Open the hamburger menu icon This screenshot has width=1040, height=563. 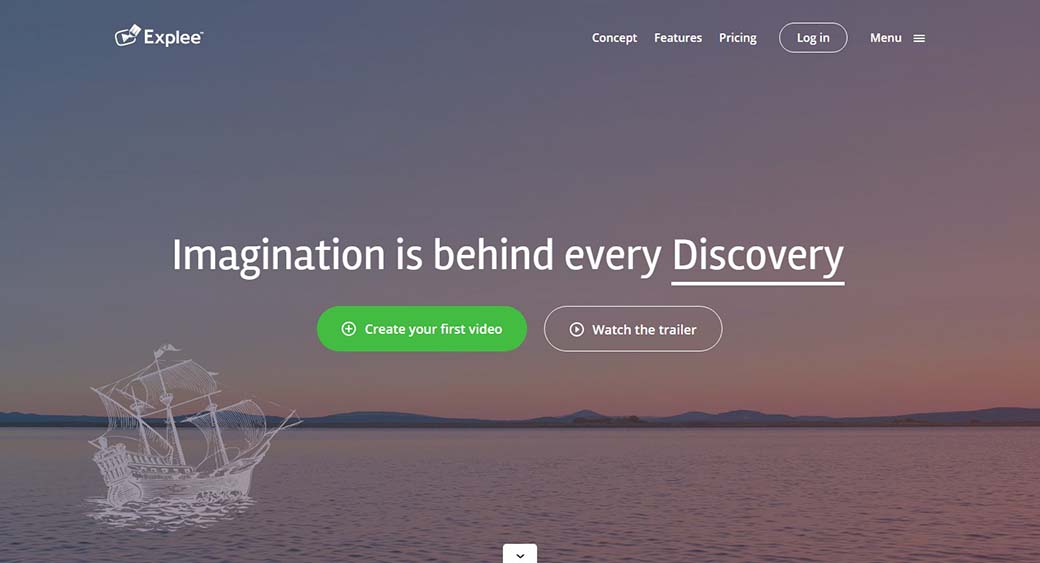point(919,38)
